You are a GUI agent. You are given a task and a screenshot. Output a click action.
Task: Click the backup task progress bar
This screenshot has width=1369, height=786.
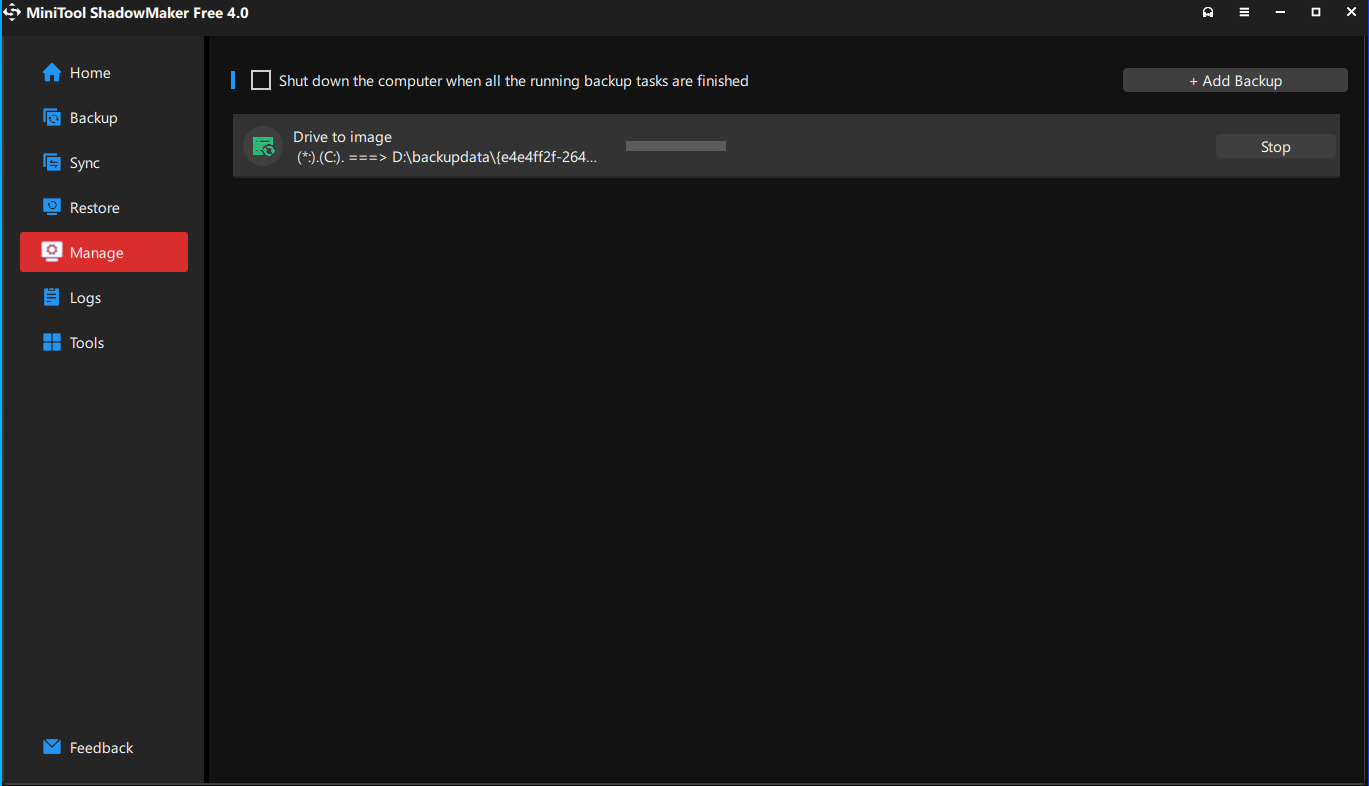pos(676,146)
